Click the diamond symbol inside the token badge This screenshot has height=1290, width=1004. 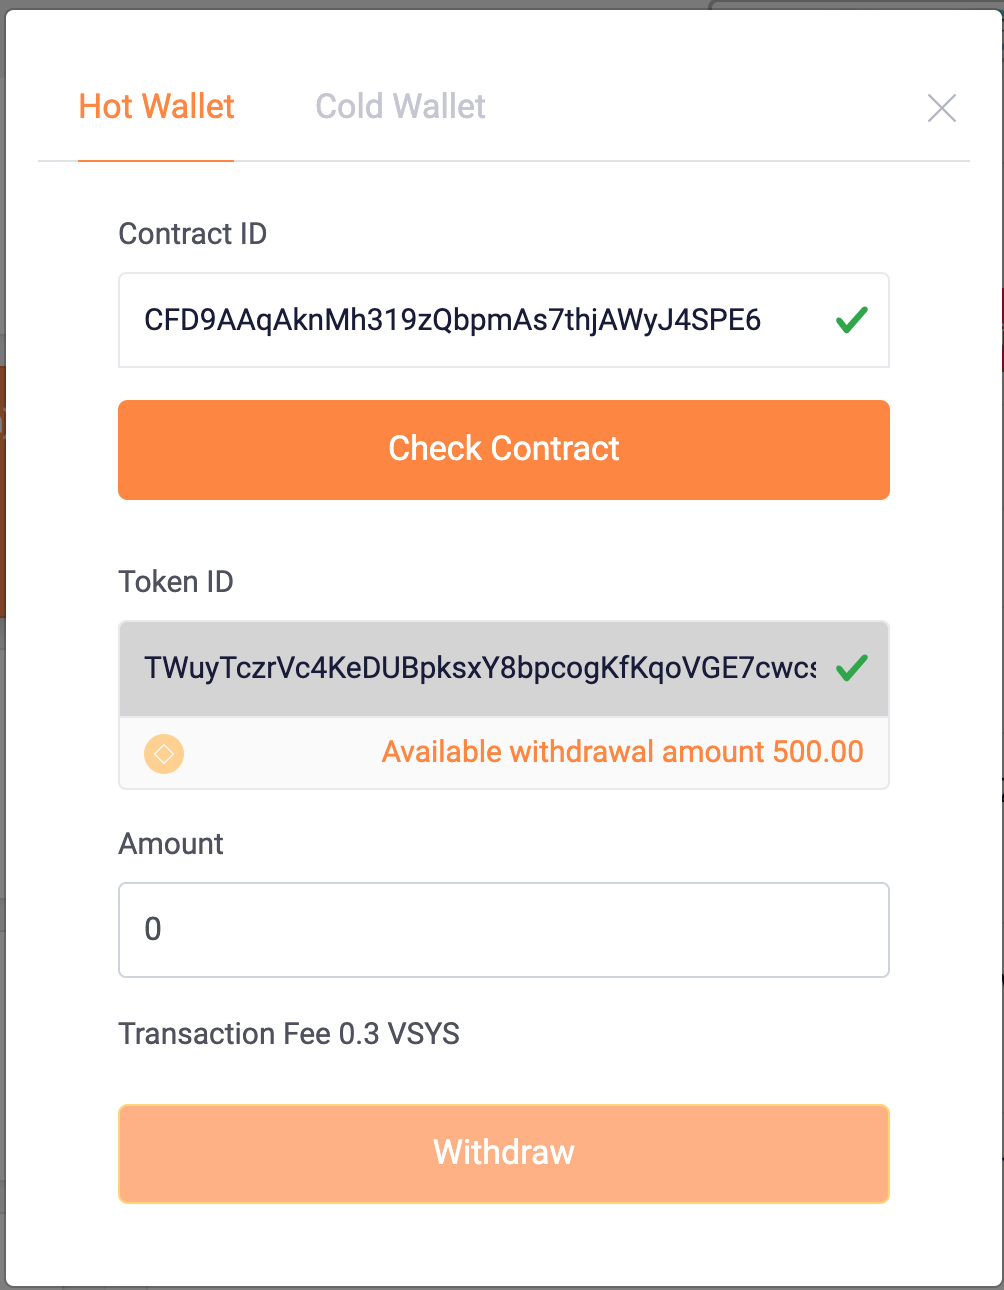tap(163, 752)
